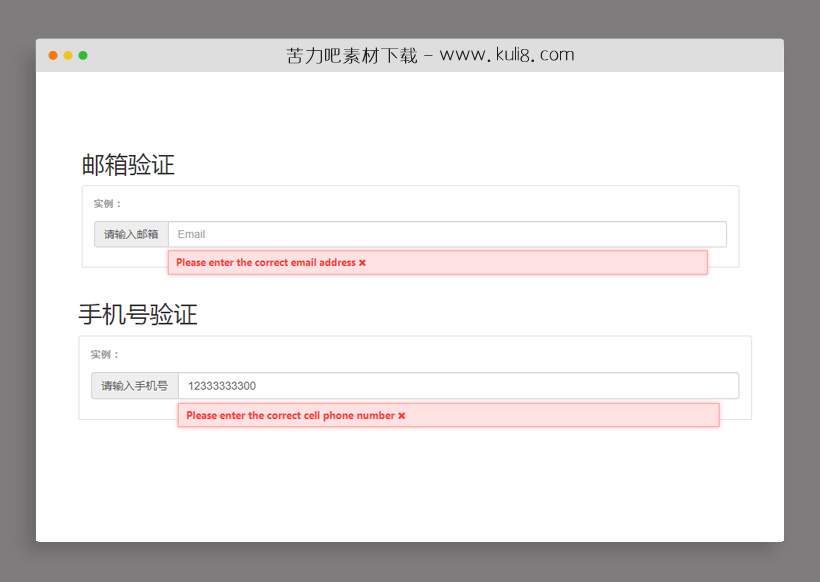
Task: Click the 苦力吧素材下载 title text
Action: [x=352, y=55]
